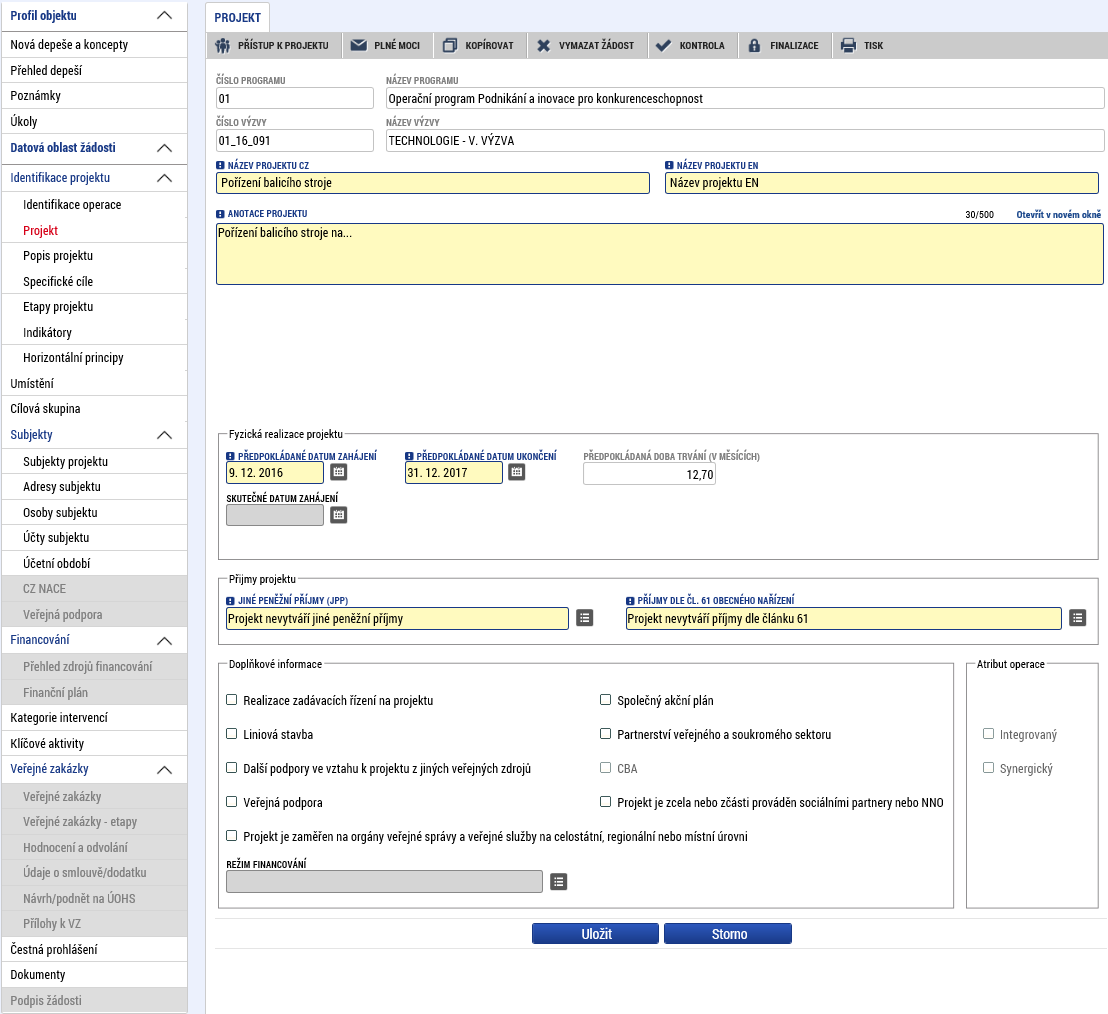The height and width of the screenshot is (1014, 1108).
Task: Open Účty subjektu in sidebar
Action: pyautogui.click(x=94, y=538)
